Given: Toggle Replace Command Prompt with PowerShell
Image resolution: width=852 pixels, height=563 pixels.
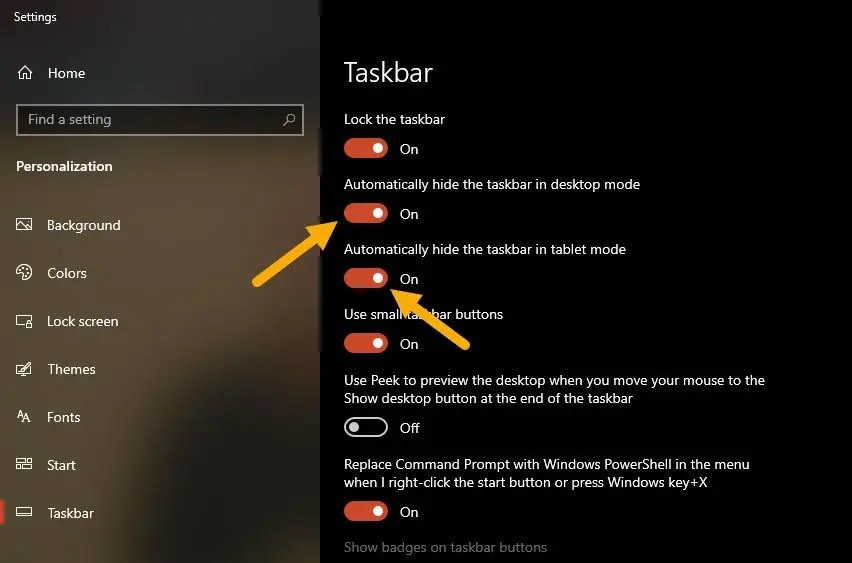Looking at the screenshot, I should click(366, 511).
